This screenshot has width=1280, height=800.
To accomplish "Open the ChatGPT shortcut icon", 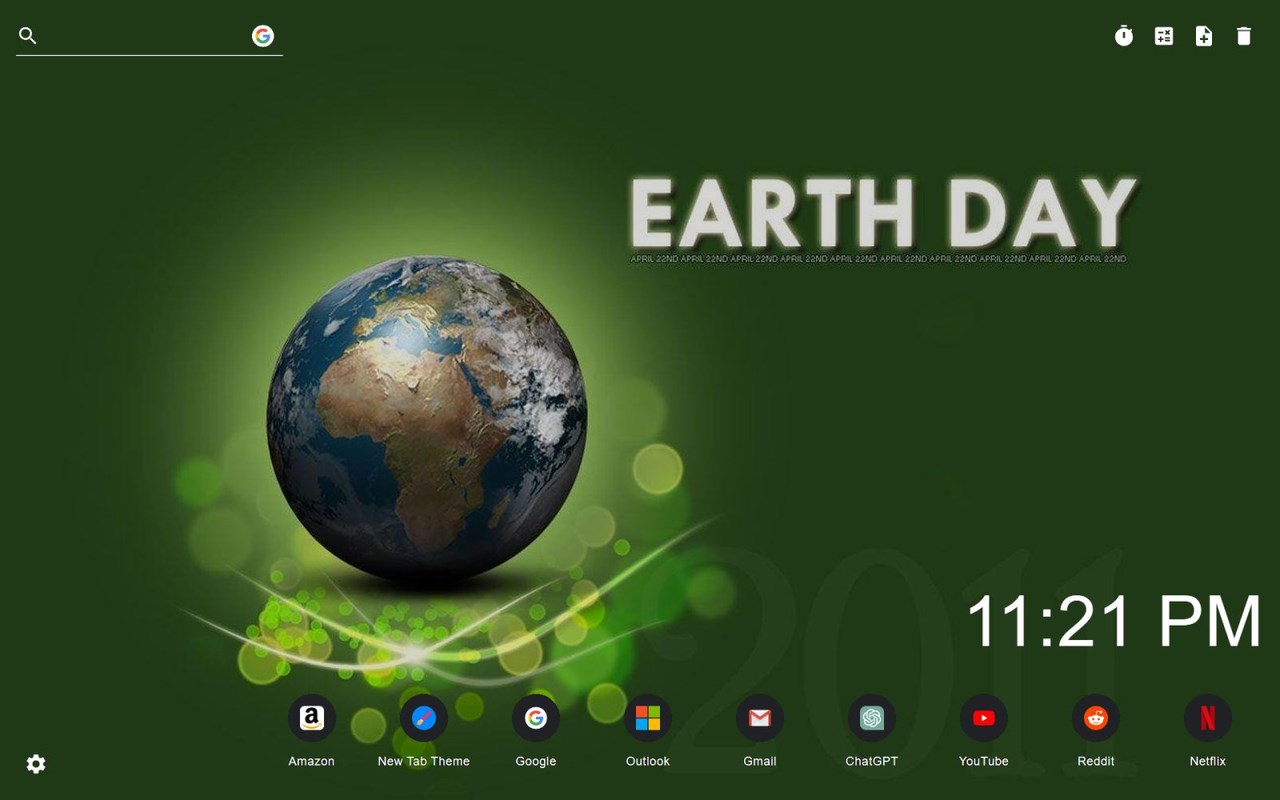I will coord(872,718).
